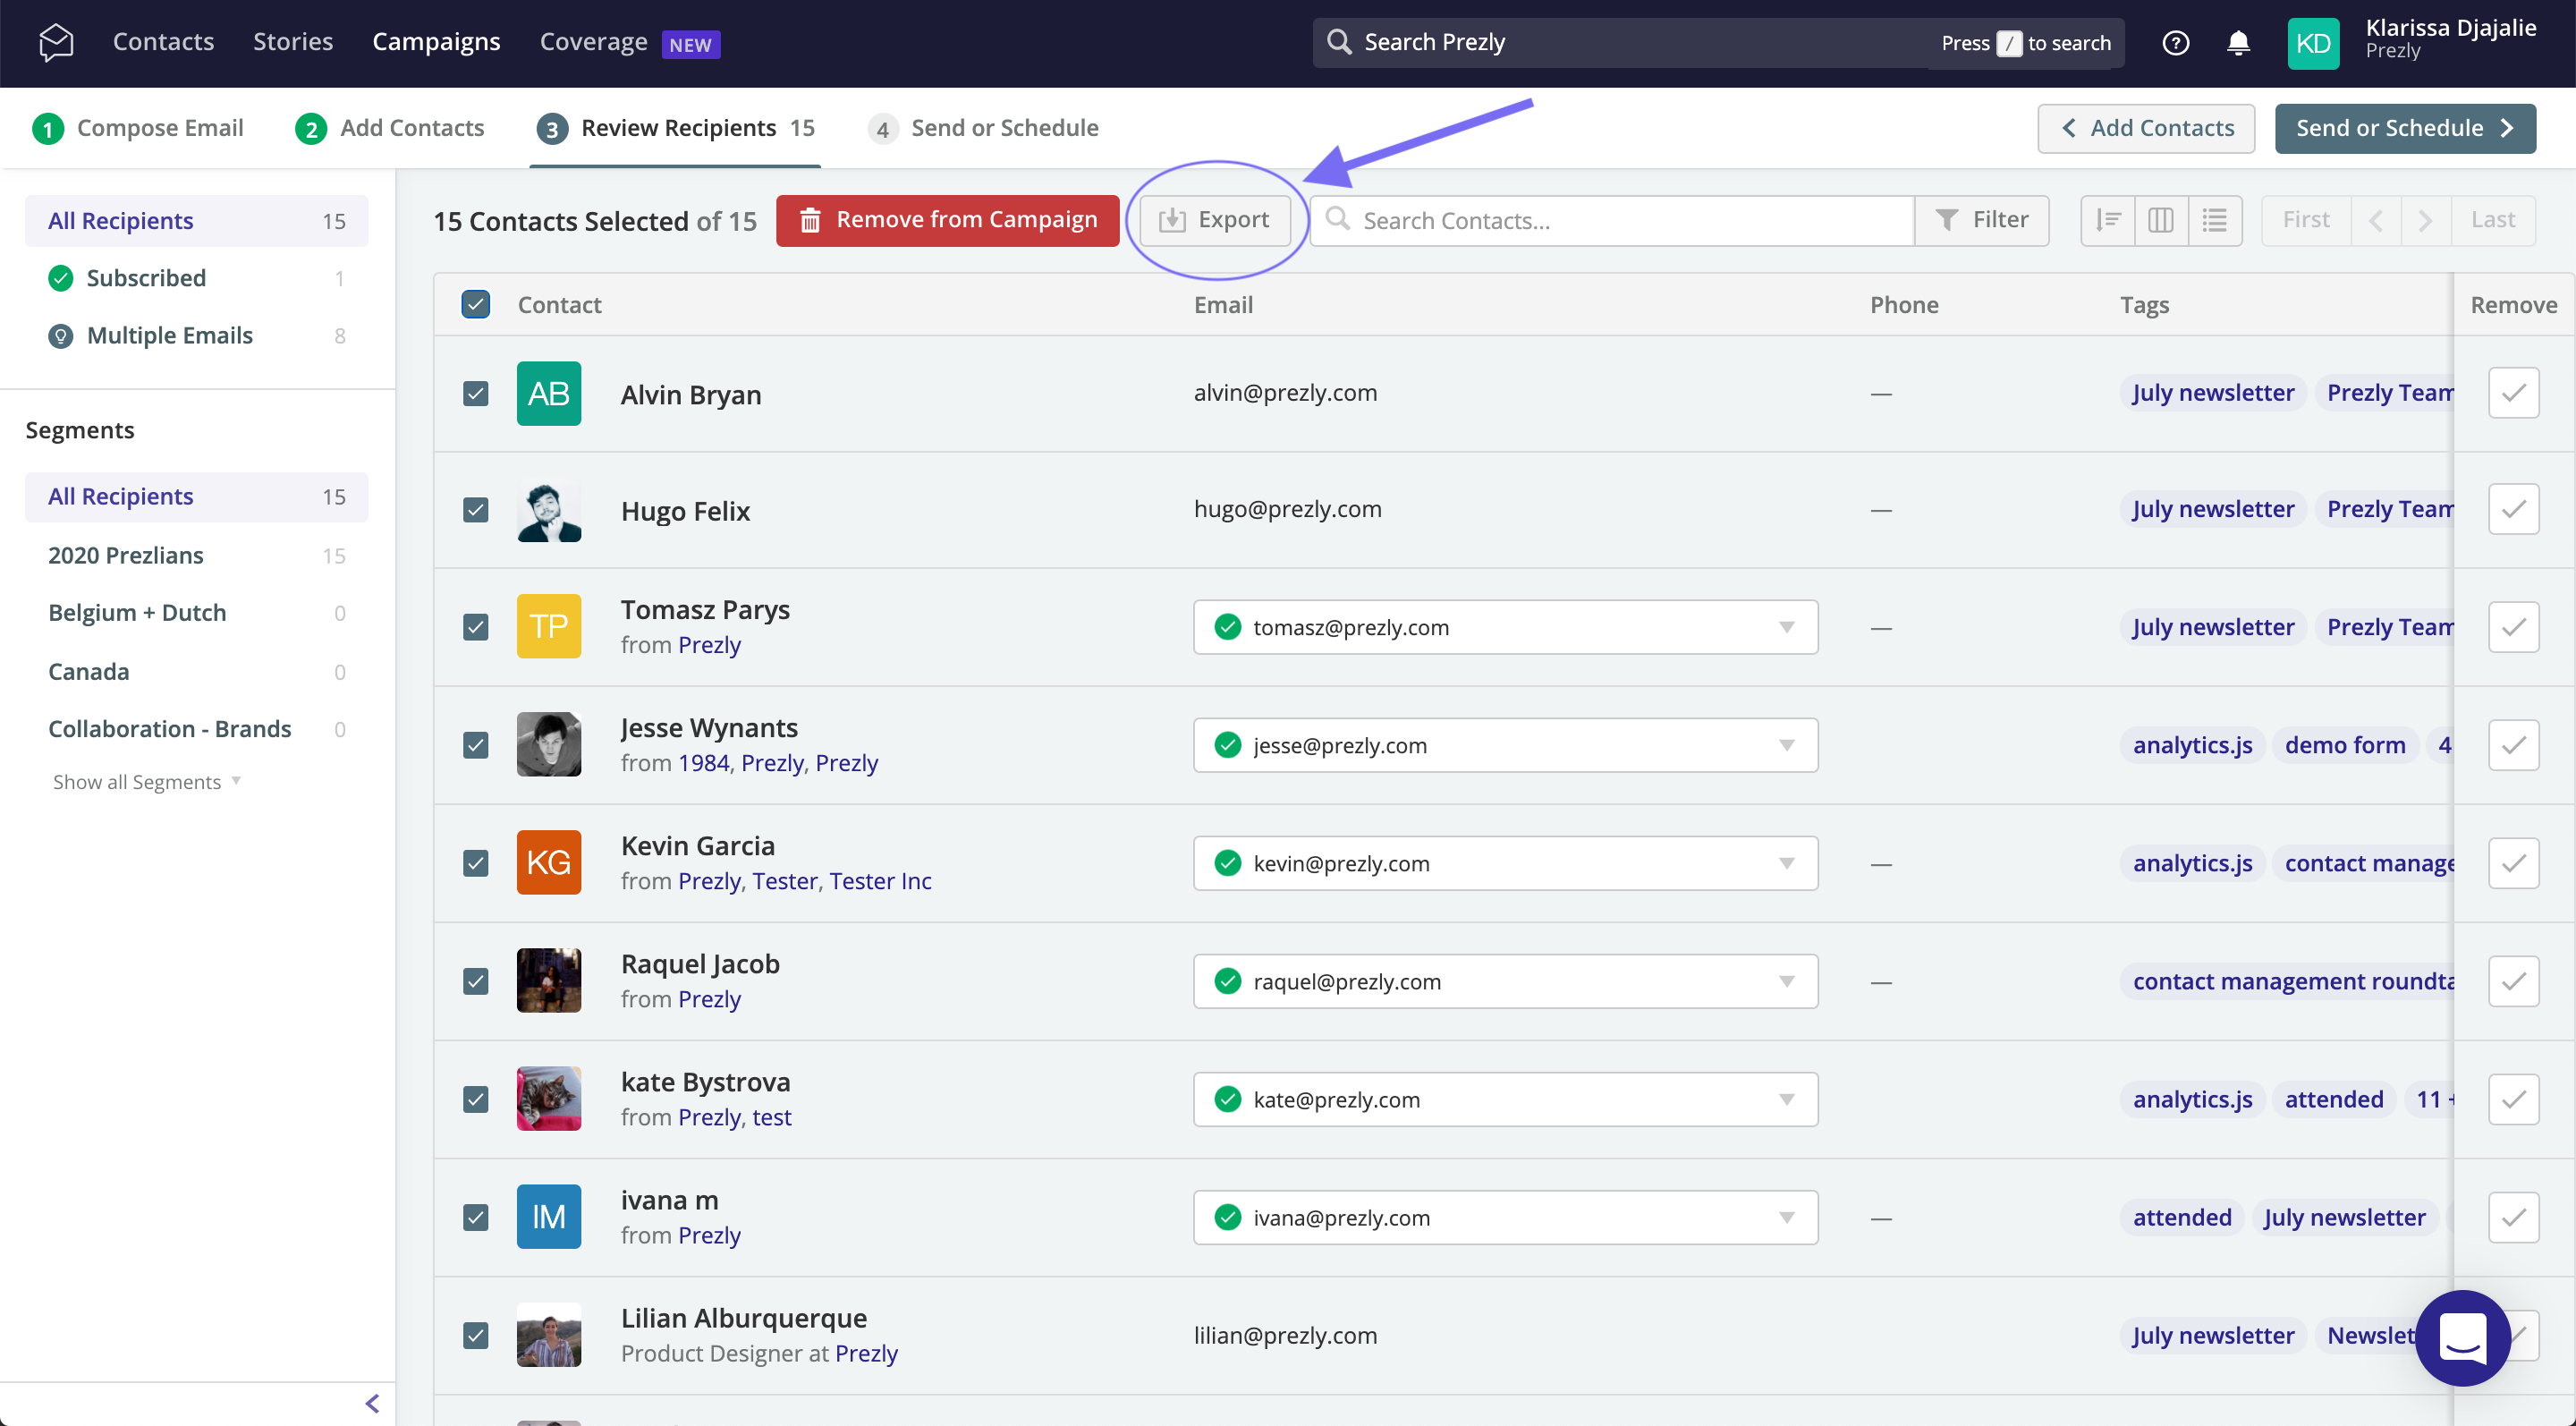Click the Prezly logo icon
This screenshot has height=1426, width=2576.
[56, 42]
